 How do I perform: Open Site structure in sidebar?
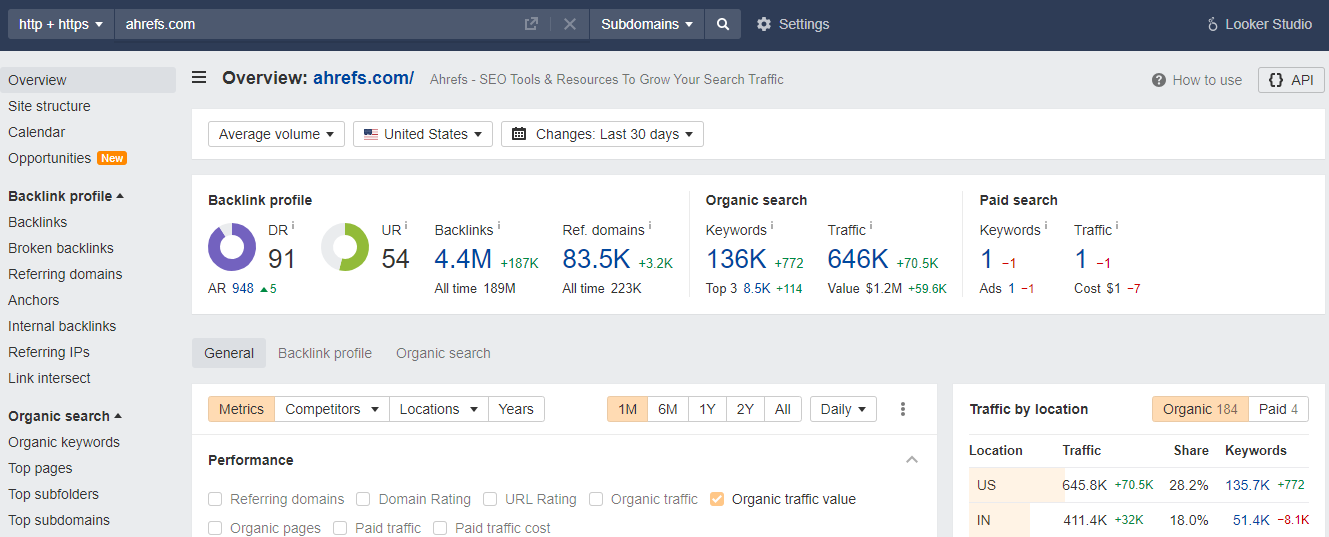click(49, 106)
